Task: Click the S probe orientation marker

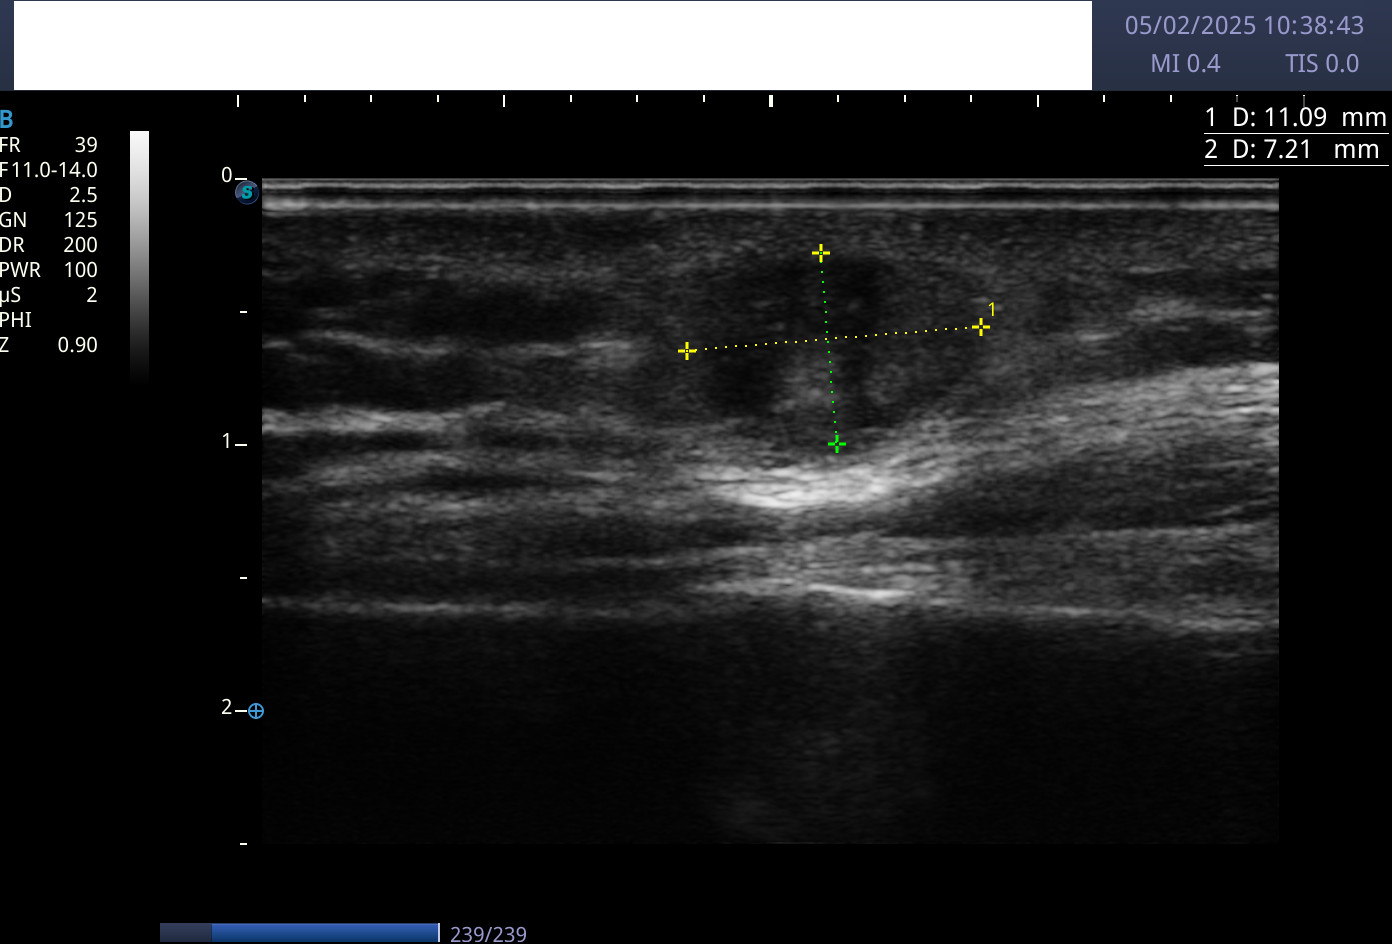Action: click(247, 193)
